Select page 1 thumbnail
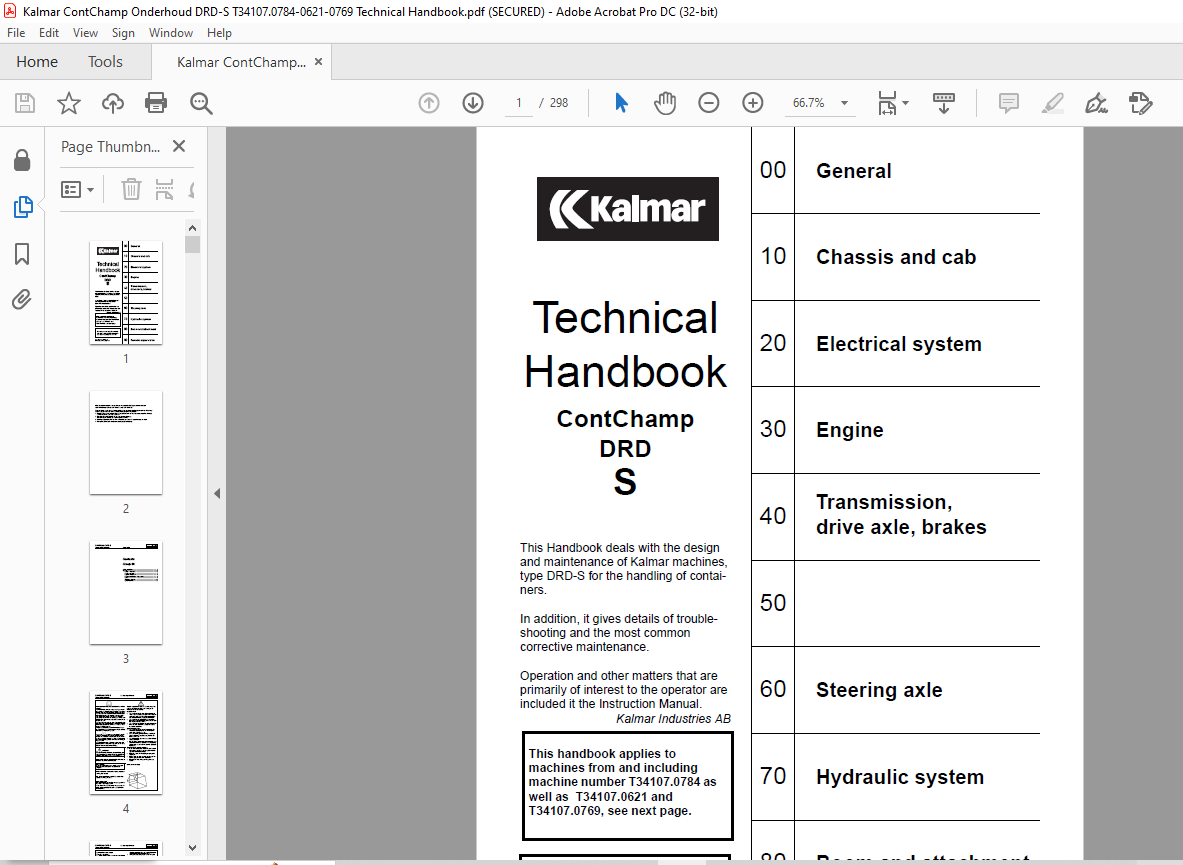 click(125, 293)
